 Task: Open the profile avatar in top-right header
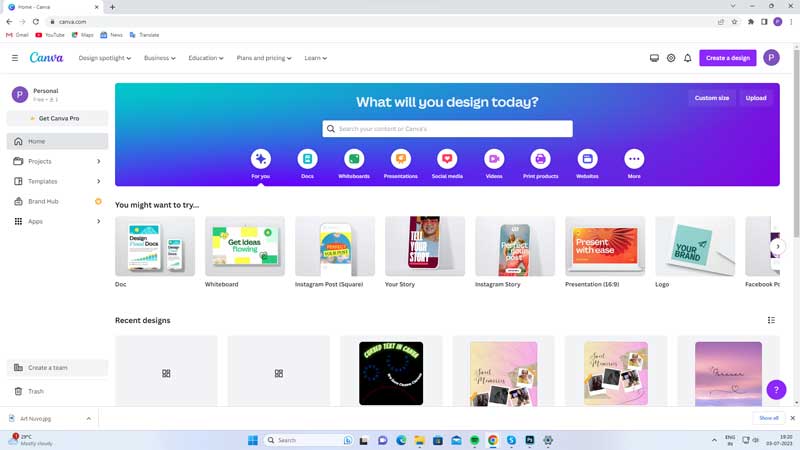click(x=771, y=58)
